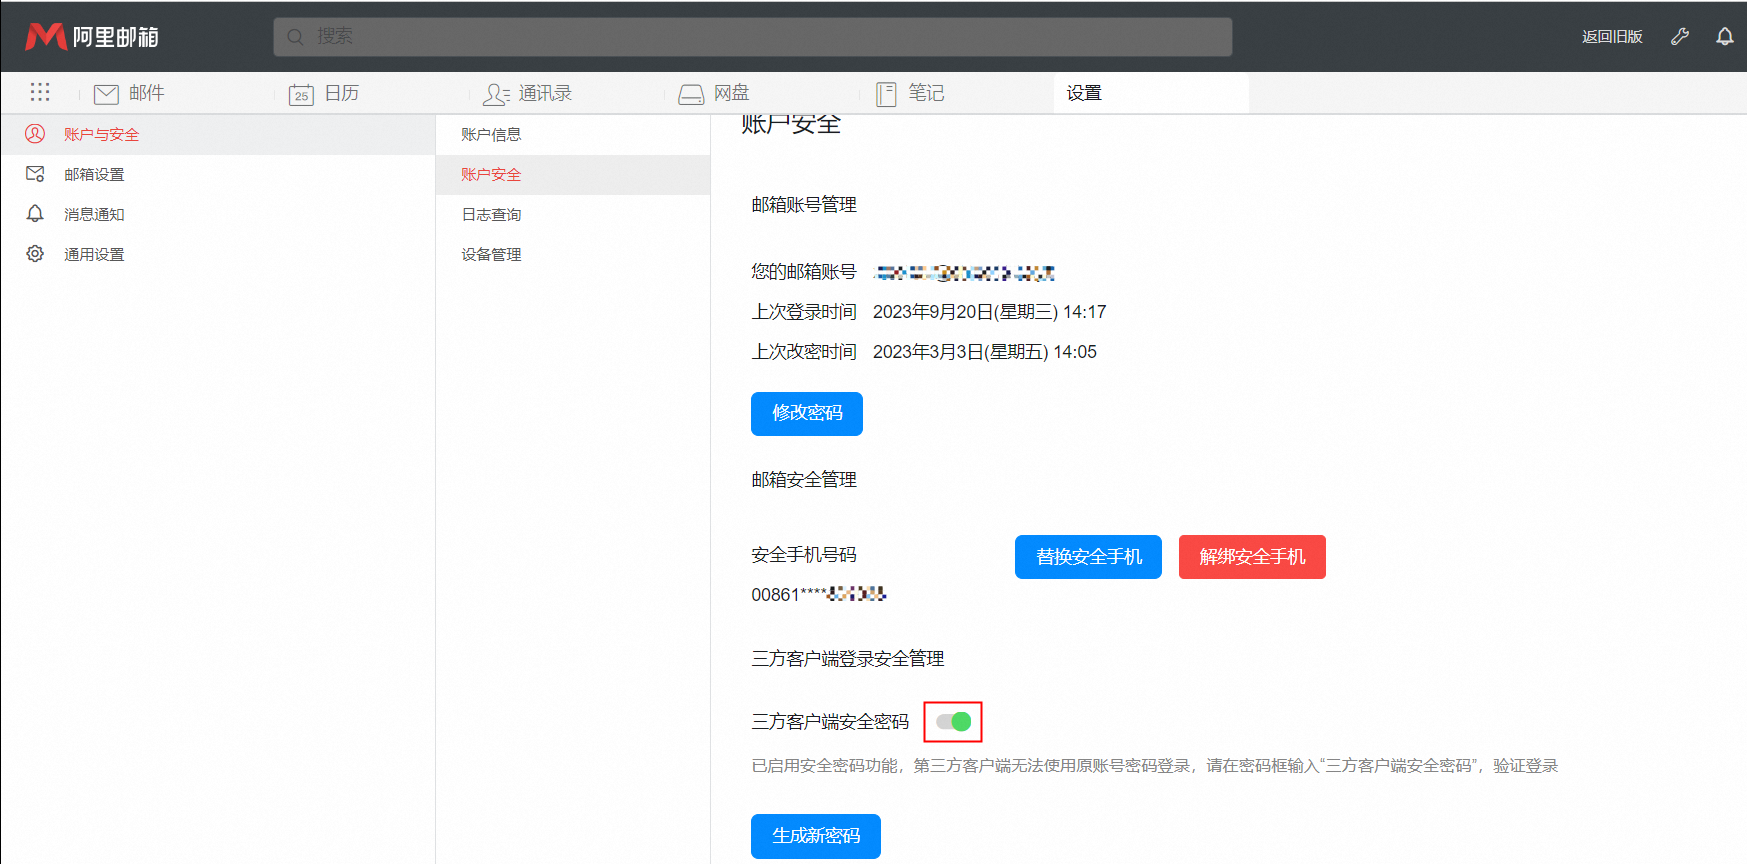Click the Alibaba Mail logo
Viewport: 1747px width, 864px height.
pyautogui.click(x=92, y=37)
